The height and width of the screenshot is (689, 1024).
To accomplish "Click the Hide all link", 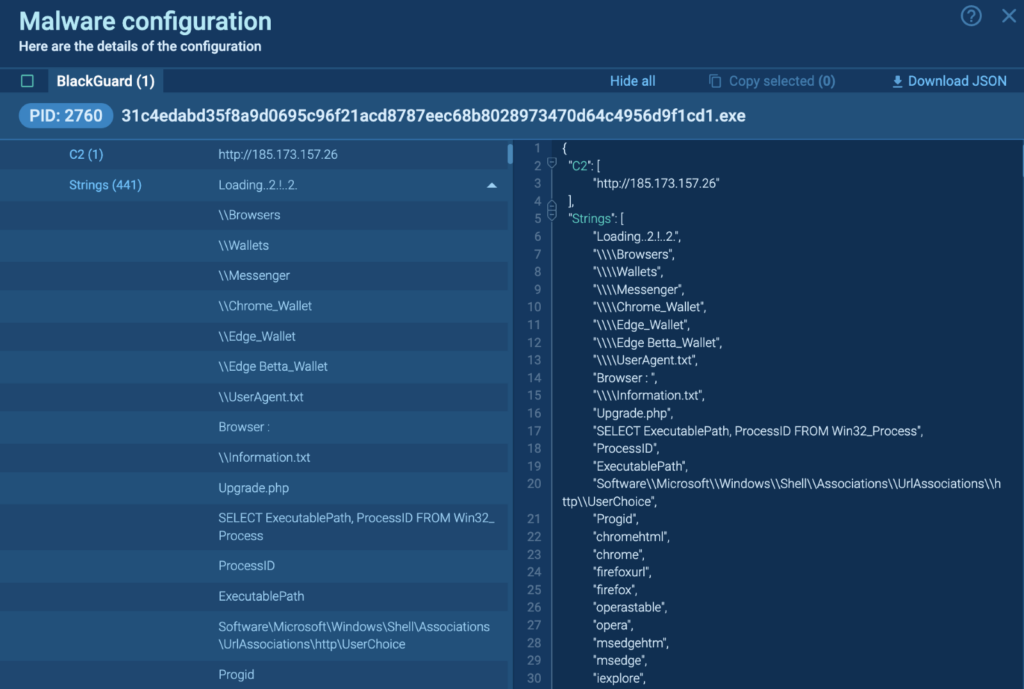I will (x=632, y=81).
